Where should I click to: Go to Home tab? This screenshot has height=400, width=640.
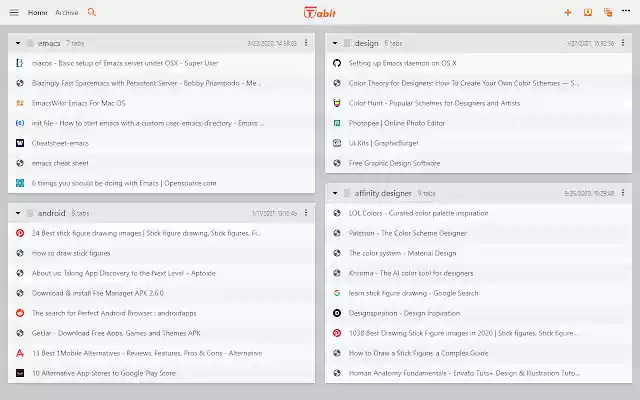pos(38,13)
